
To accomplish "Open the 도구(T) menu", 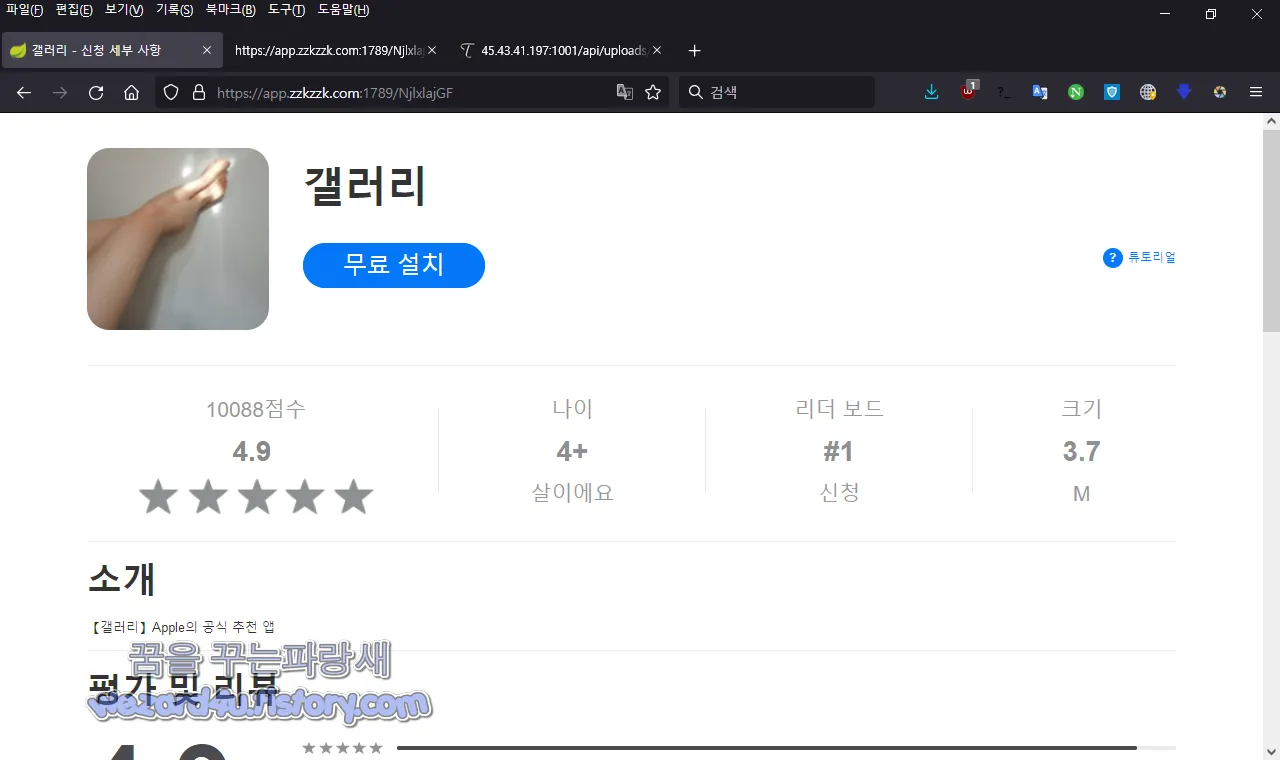I will pos(286,10).
